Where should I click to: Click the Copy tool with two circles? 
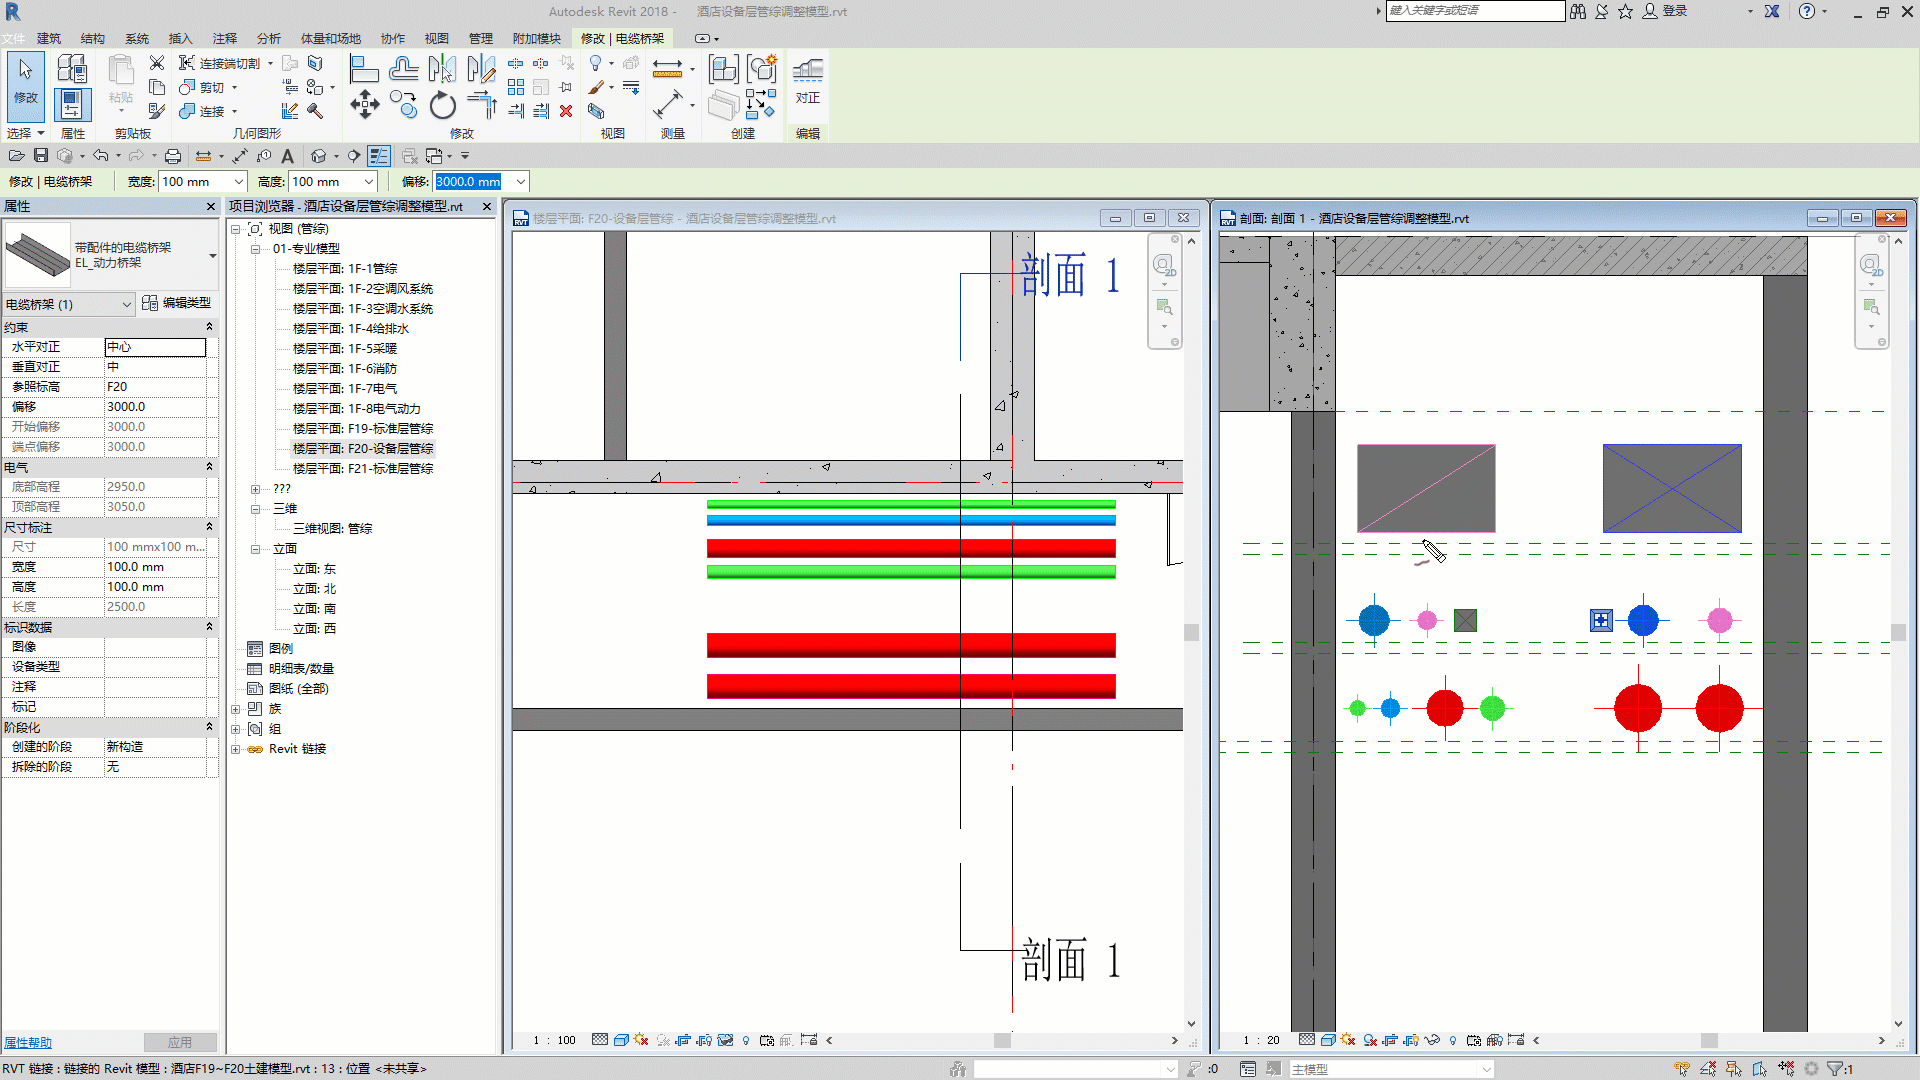404,105
